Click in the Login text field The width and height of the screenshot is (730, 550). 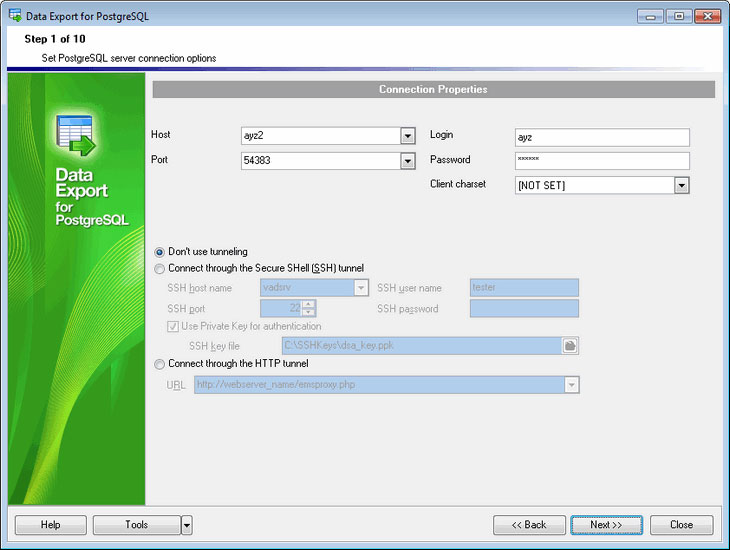(x=601, y=137)
